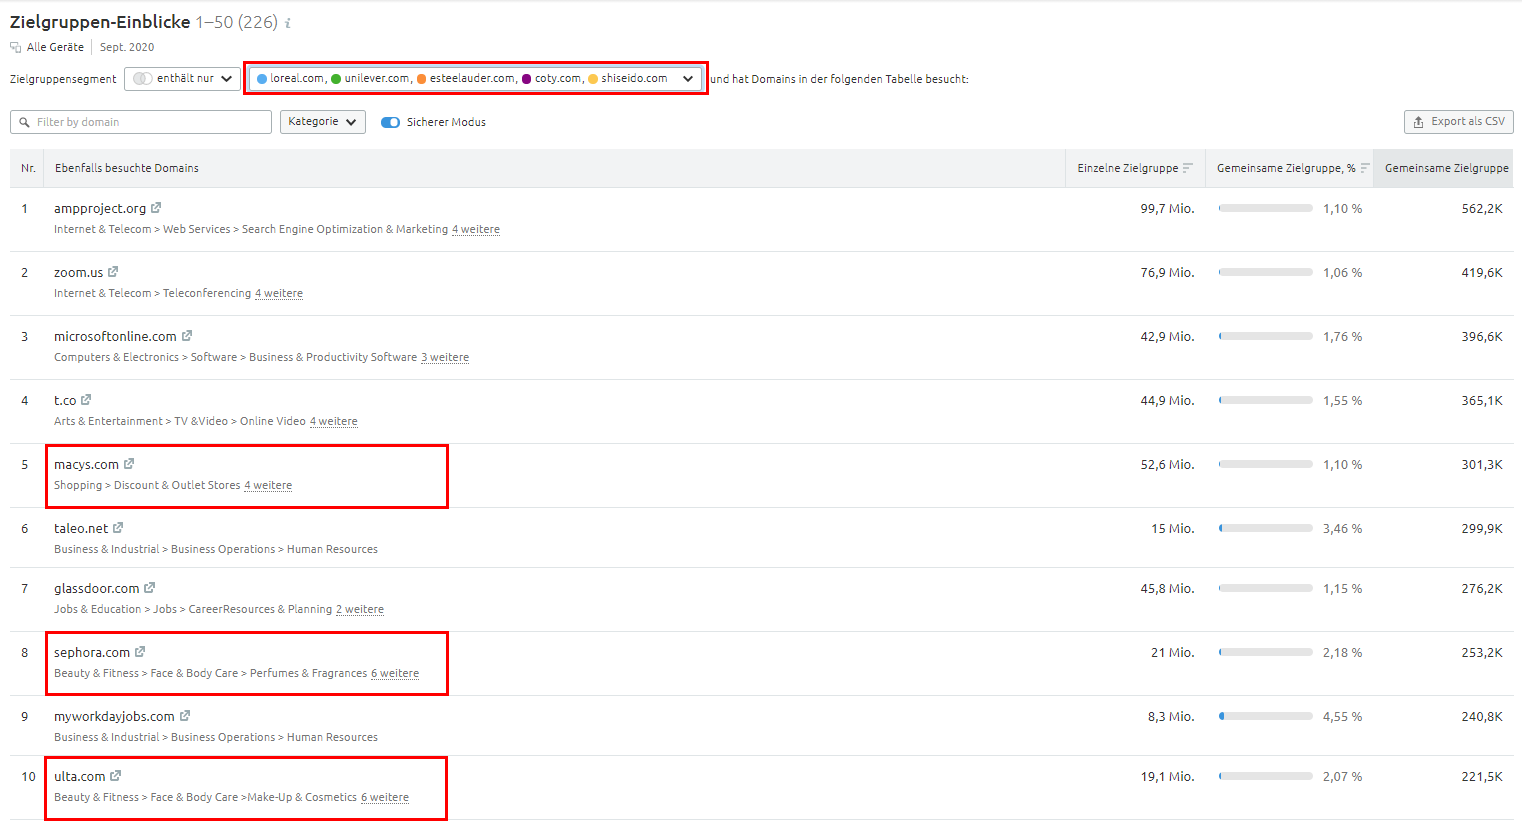Click the taleo.net percentage progress bar
This screenshot has width=1522, height=825.
click(x=1265, y=528)
